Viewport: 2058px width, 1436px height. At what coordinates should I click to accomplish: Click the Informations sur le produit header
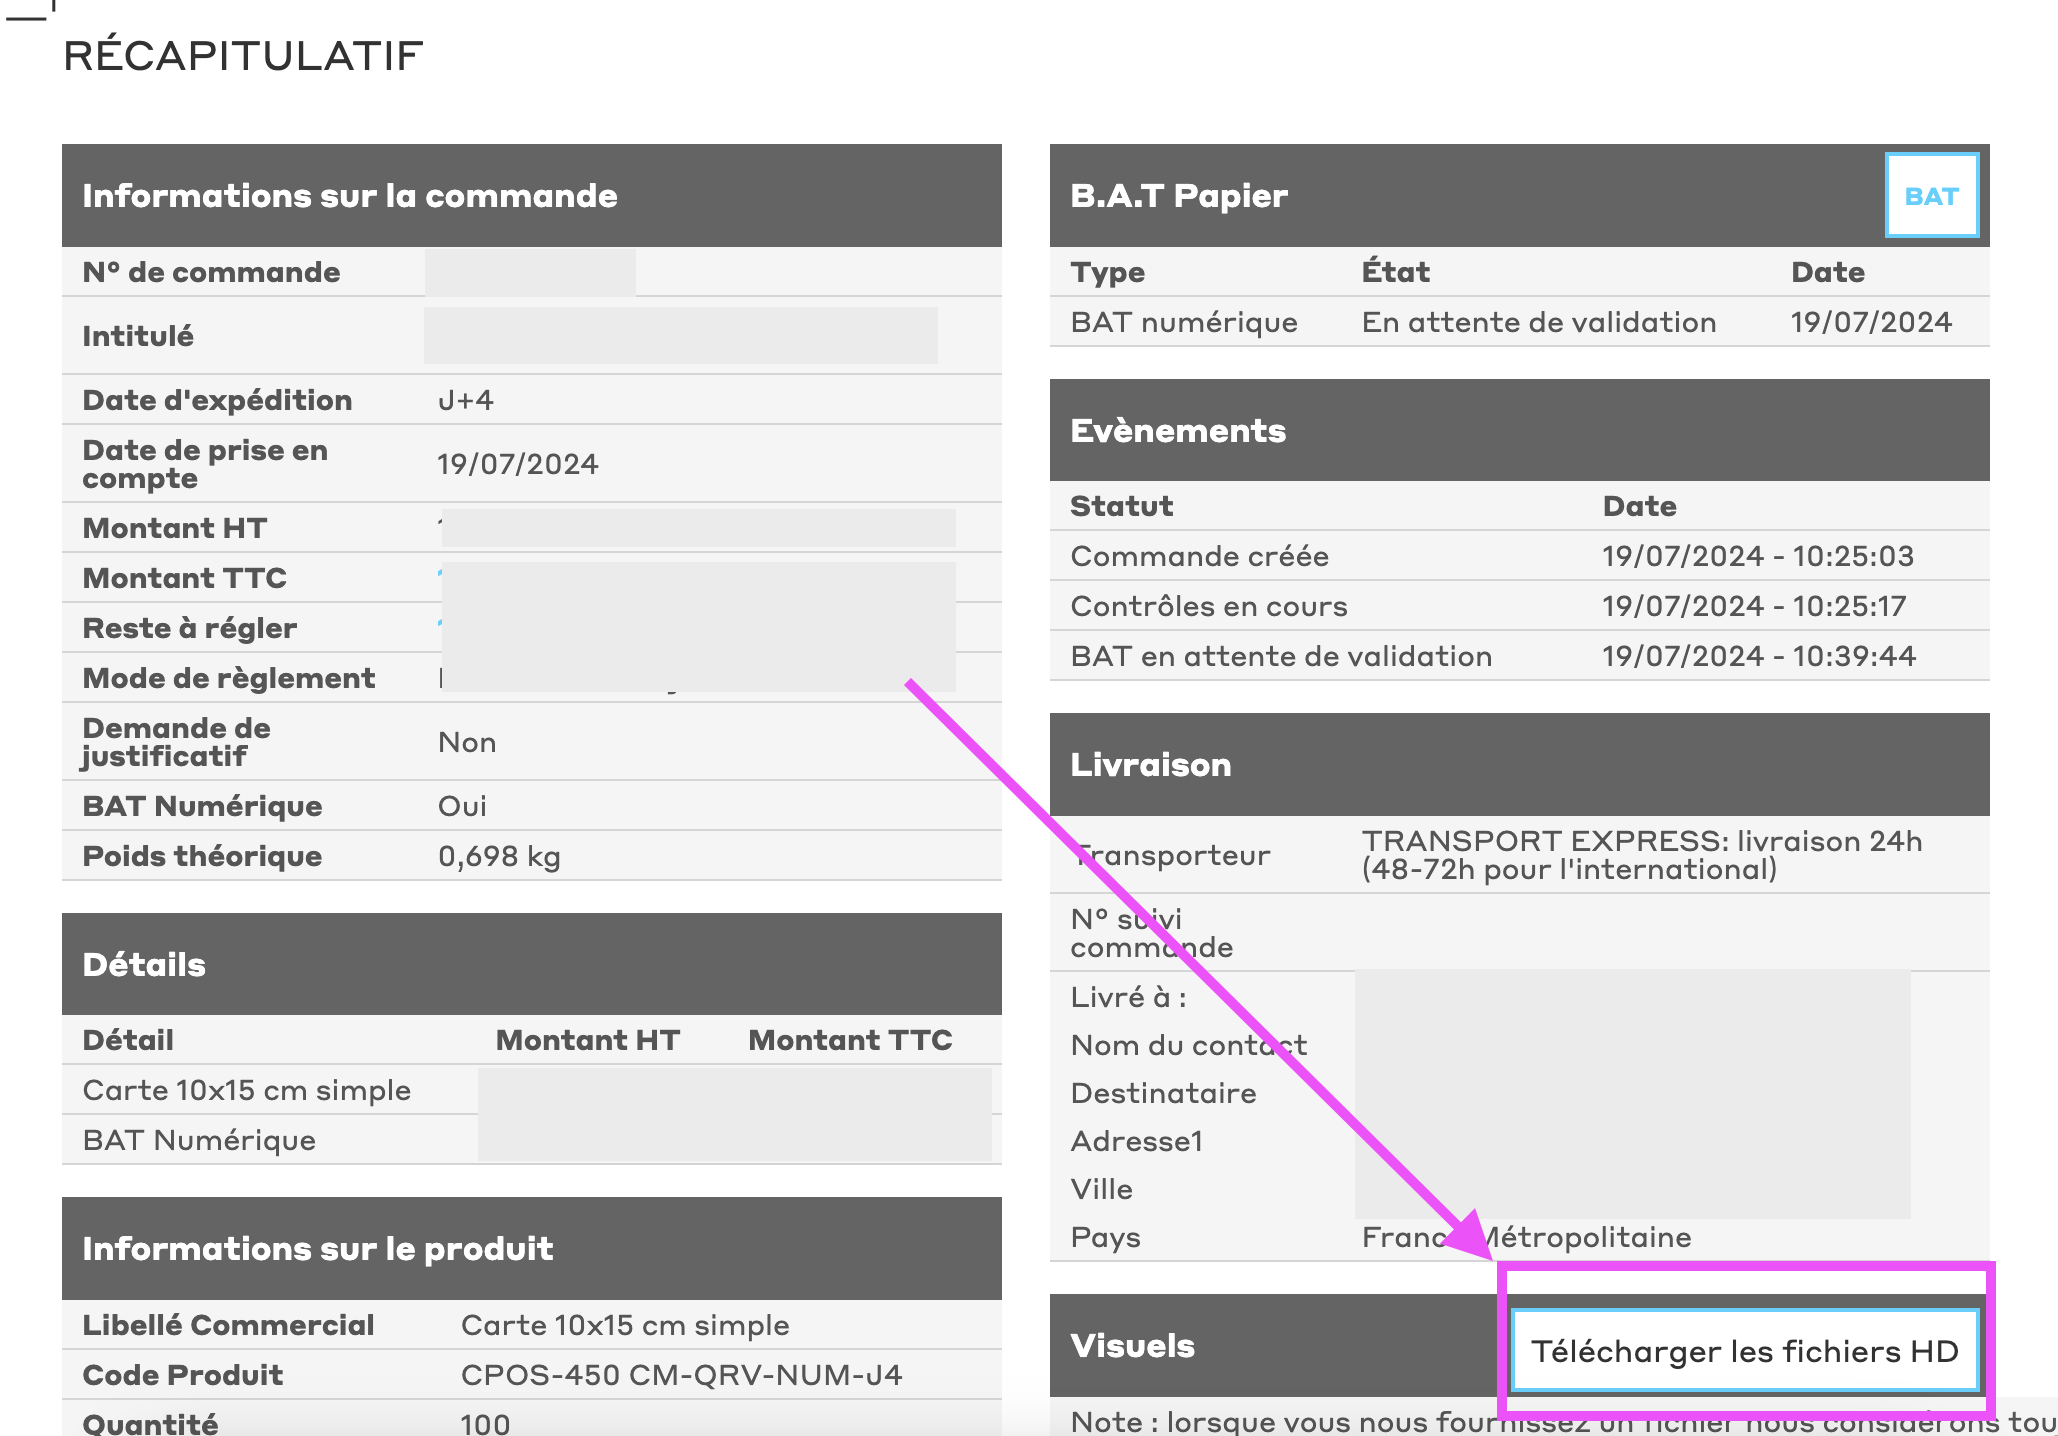pyautogui.click(x=317, y=1249)
